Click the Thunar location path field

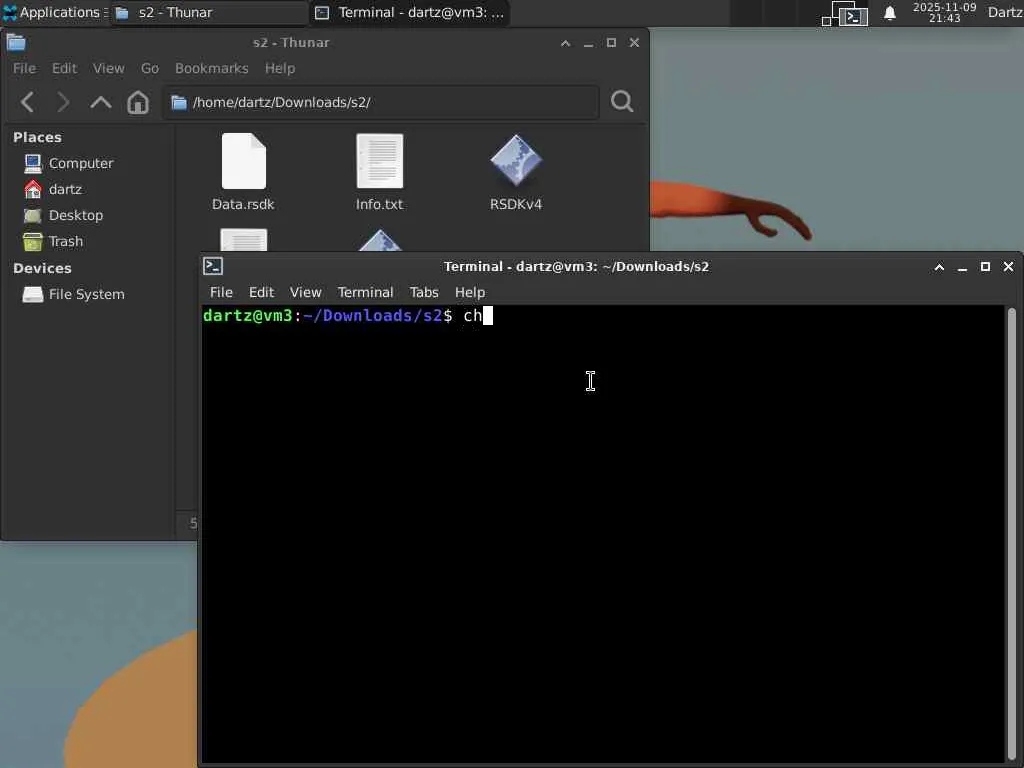coord(381,103)
